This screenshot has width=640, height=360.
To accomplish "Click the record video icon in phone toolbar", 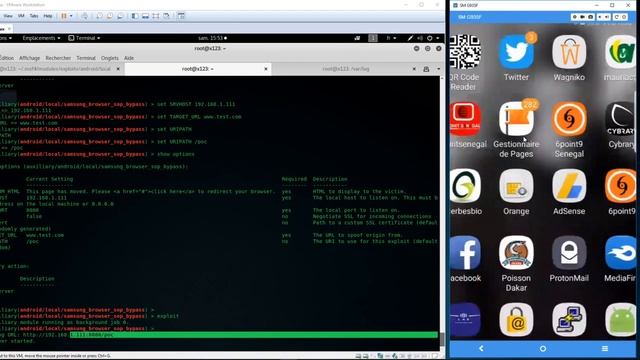I will click(582, 17).
